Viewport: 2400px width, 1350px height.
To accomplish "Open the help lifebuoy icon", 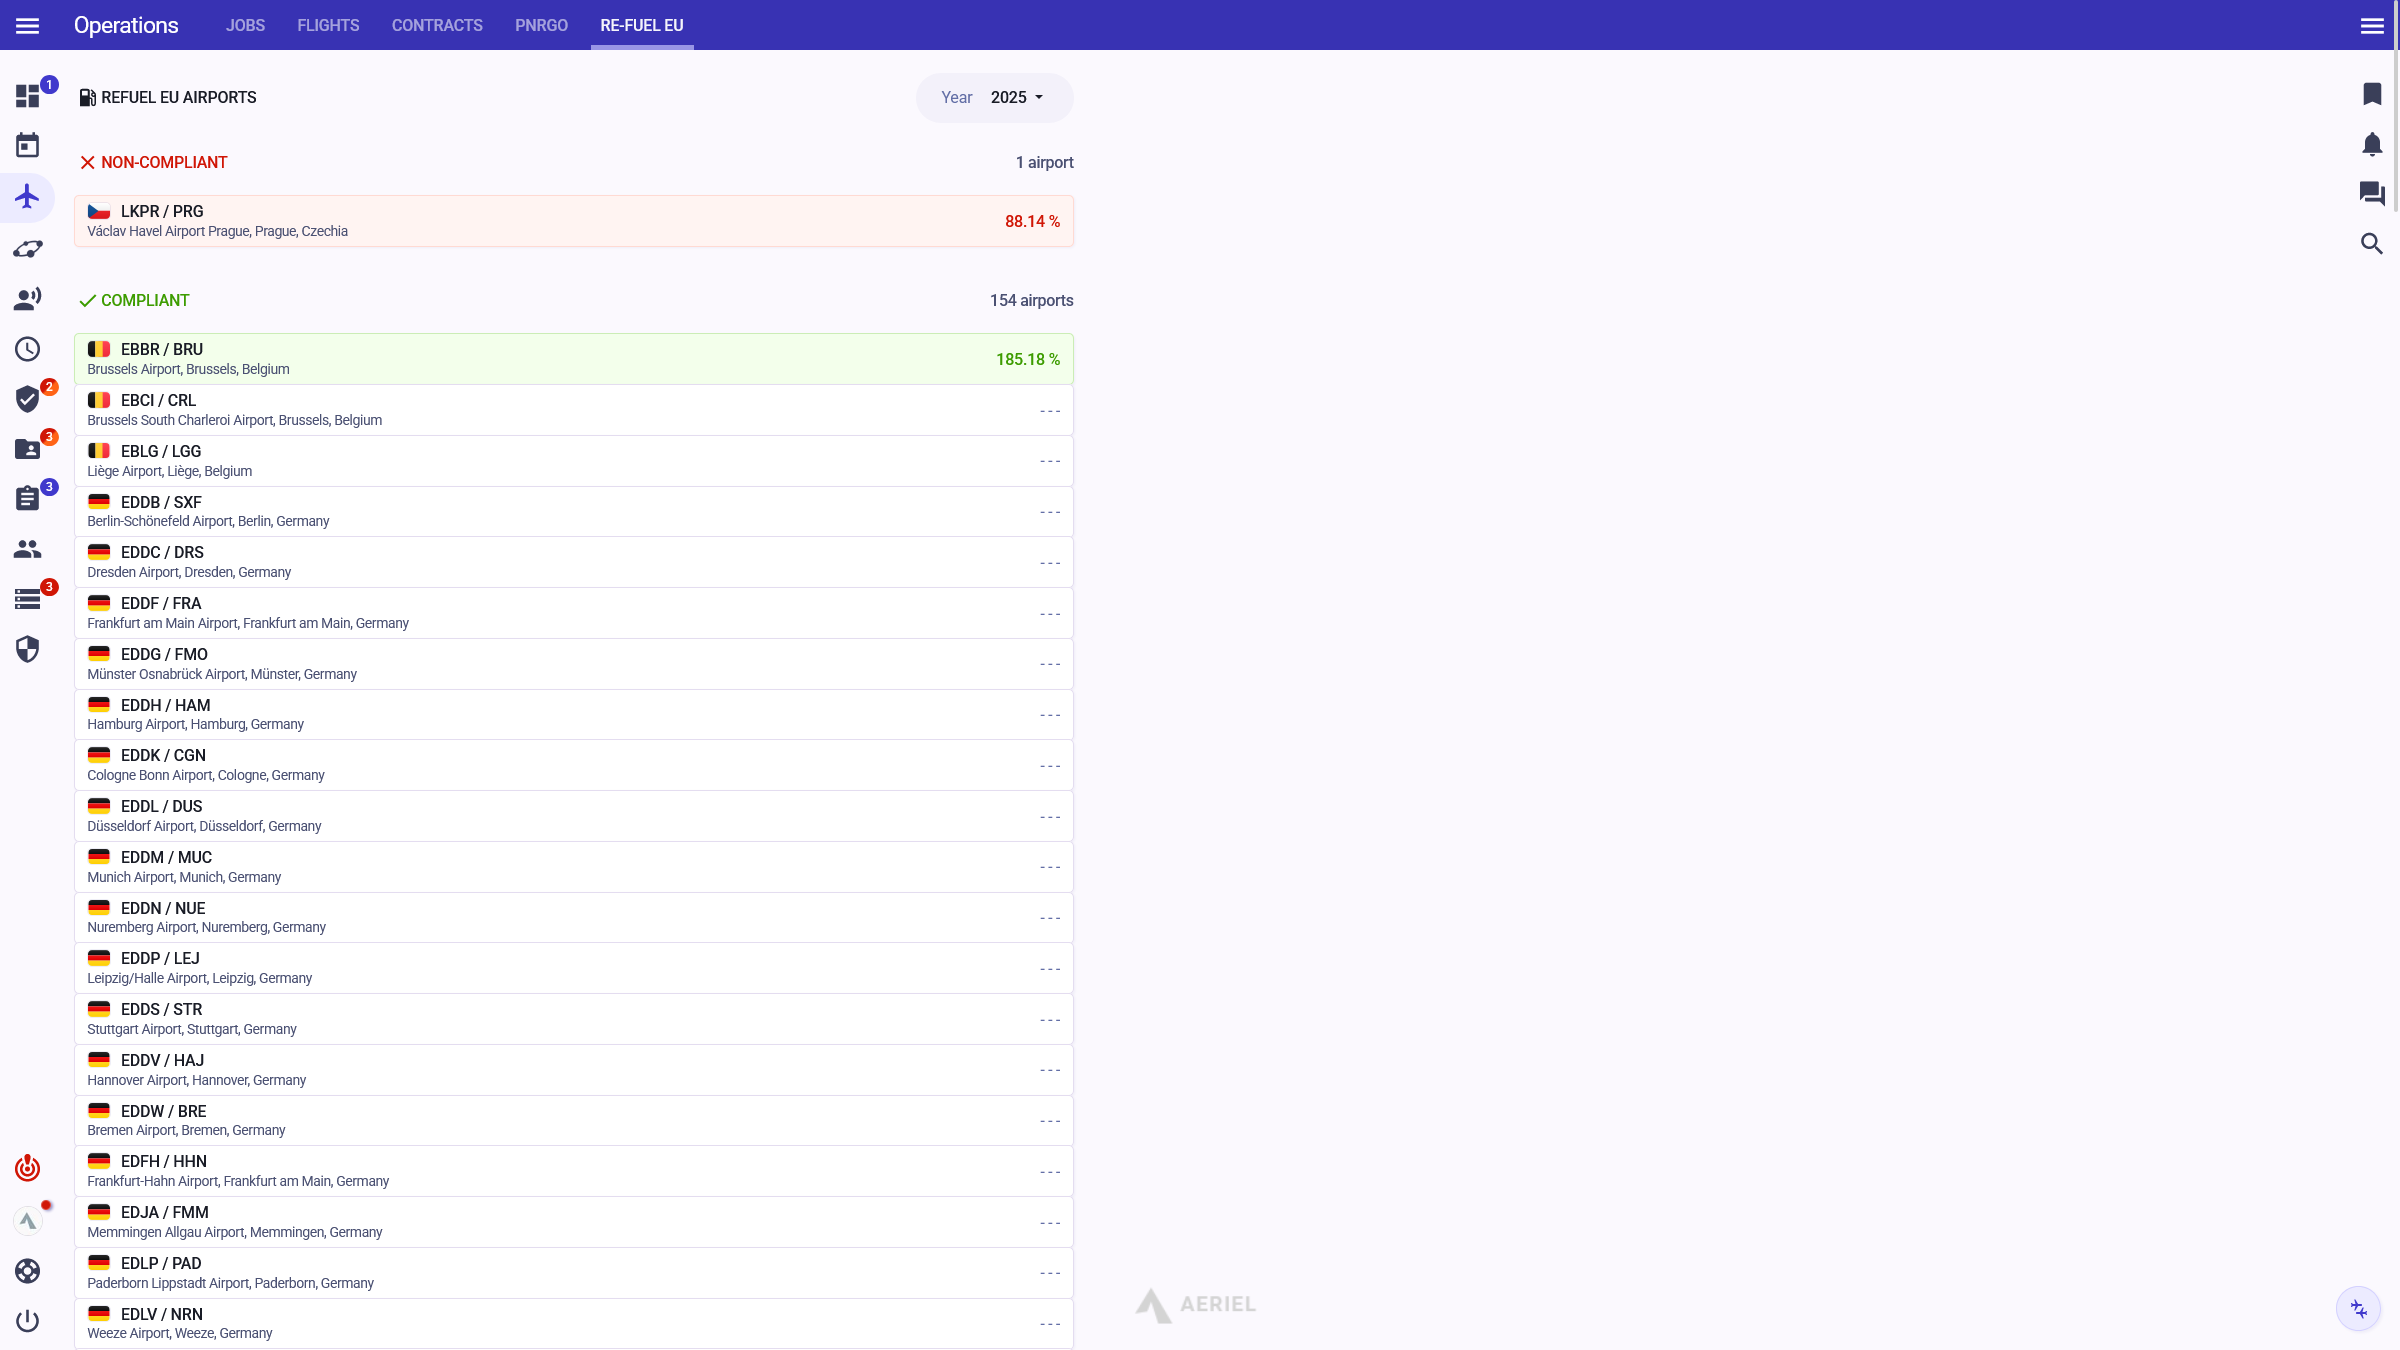I will tap(27, 1271).
